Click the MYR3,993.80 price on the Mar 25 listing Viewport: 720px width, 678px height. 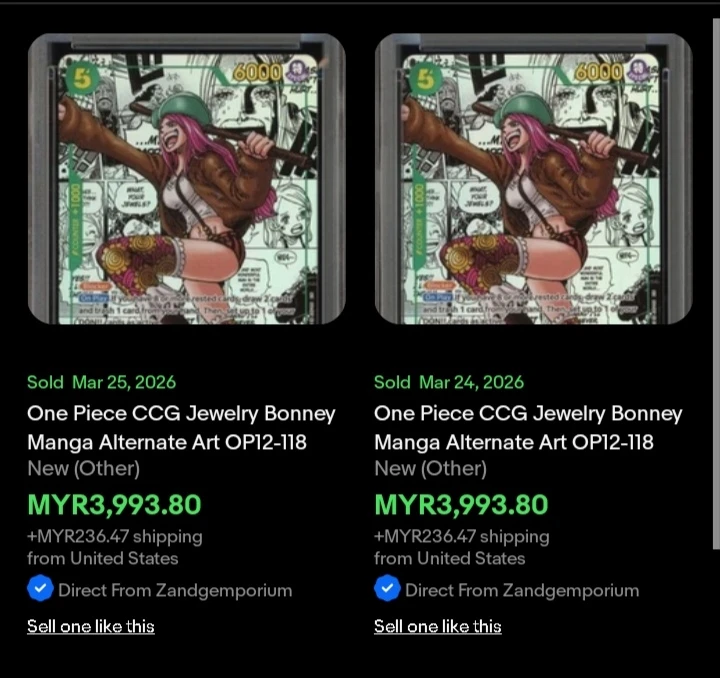114,504
